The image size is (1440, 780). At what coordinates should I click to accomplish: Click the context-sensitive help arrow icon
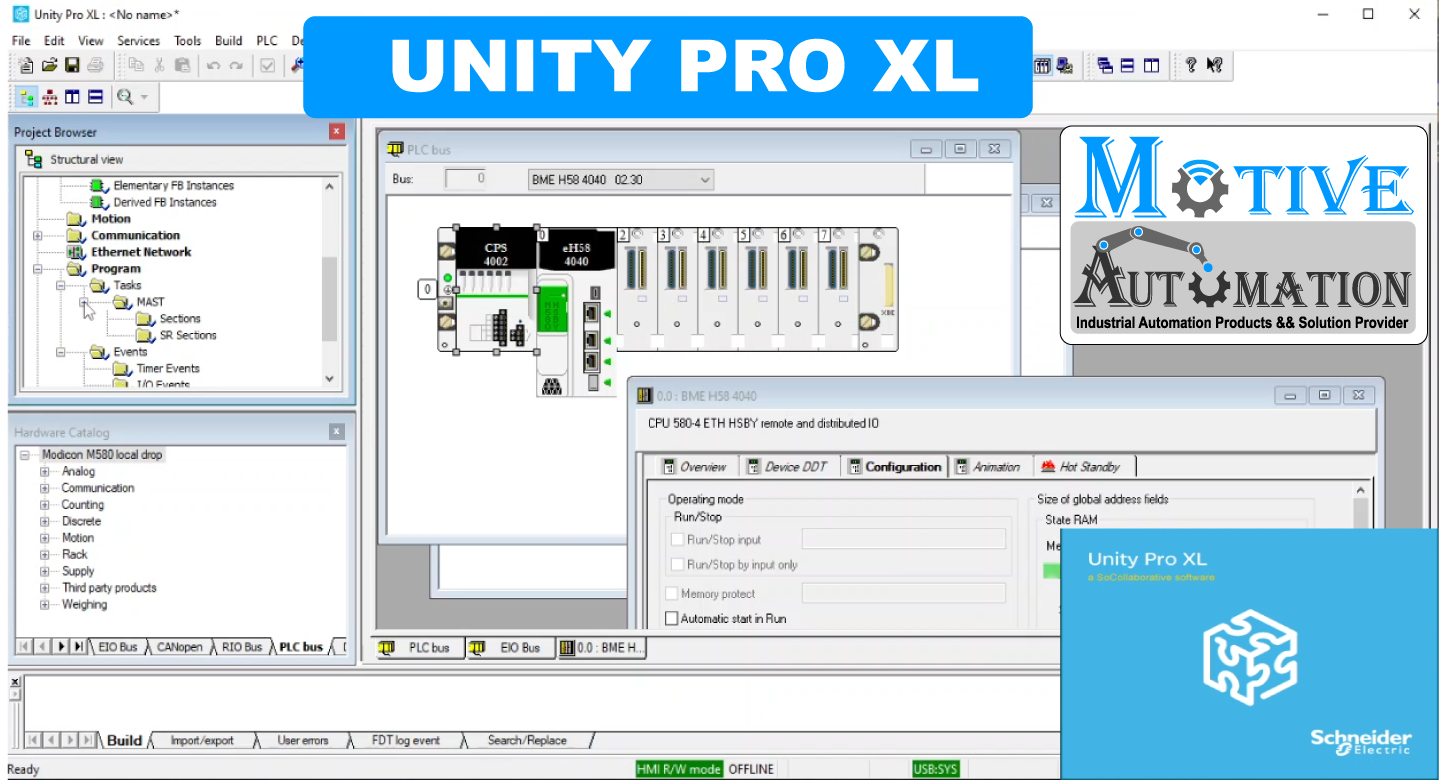coord(1213,65)
